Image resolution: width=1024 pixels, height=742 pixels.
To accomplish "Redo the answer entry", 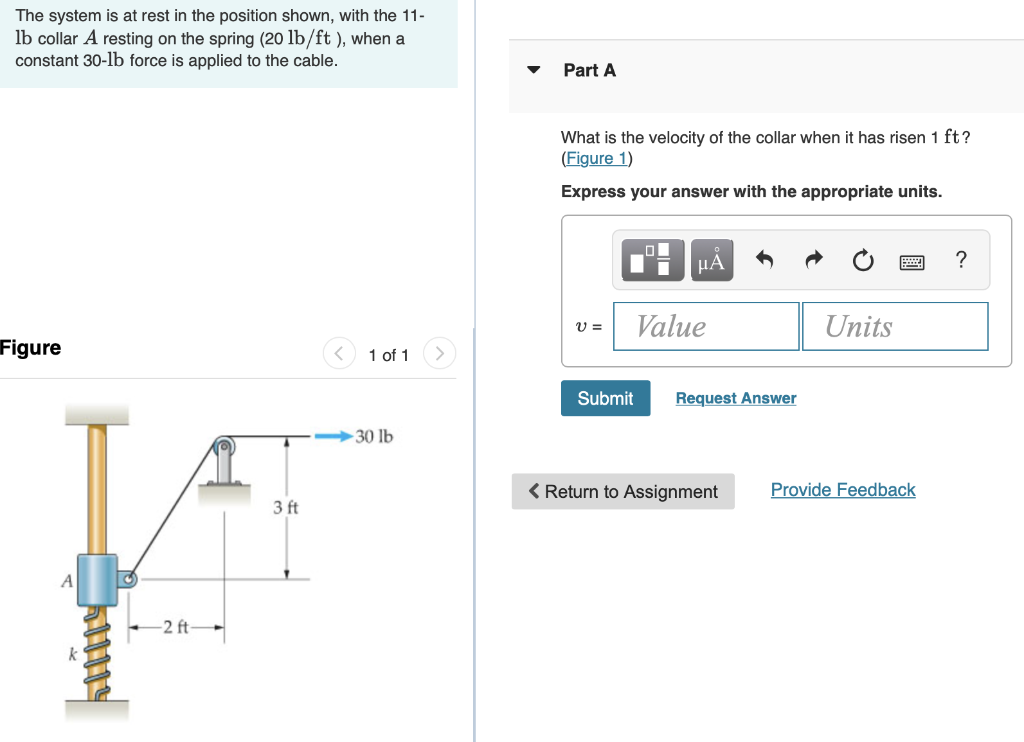I will point(813,260).
